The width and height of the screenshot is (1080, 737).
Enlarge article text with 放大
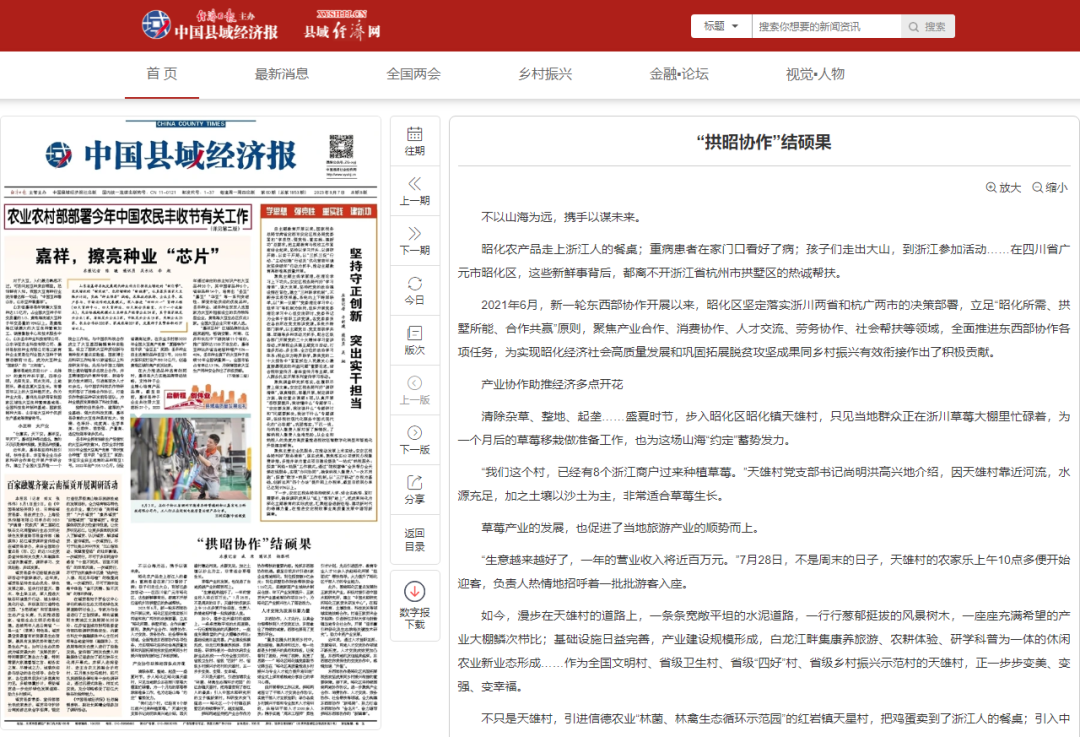[1003, 187]
